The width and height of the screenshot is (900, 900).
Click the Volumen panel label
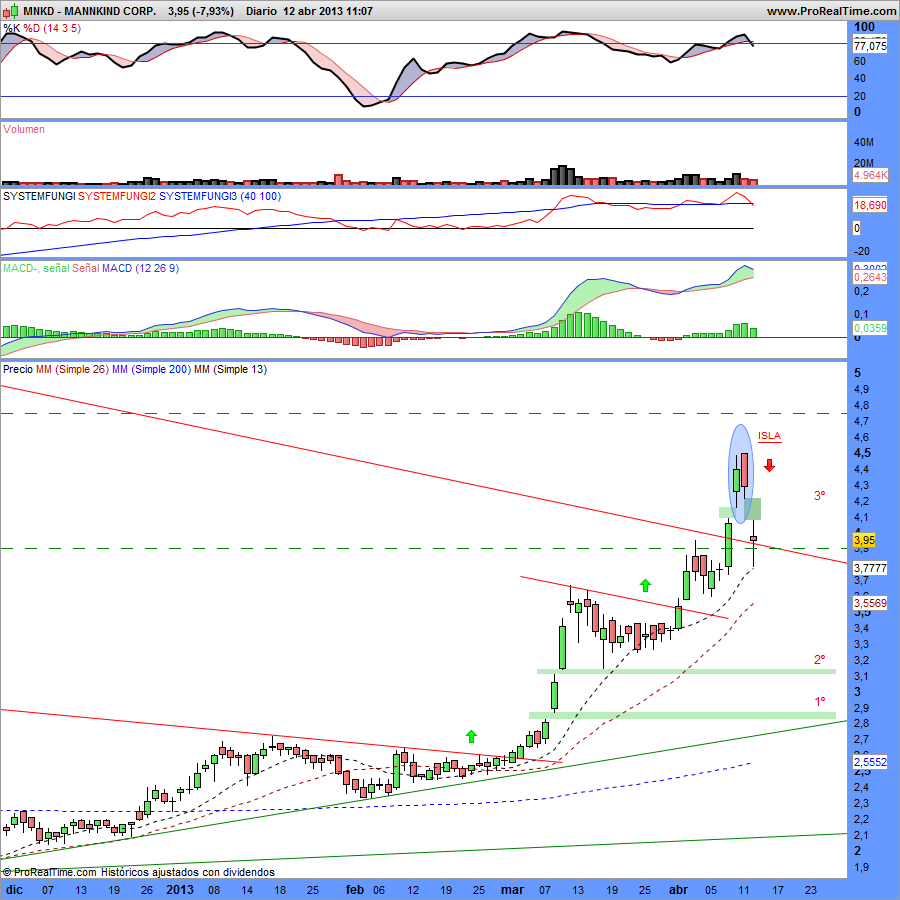pos(24,129)
